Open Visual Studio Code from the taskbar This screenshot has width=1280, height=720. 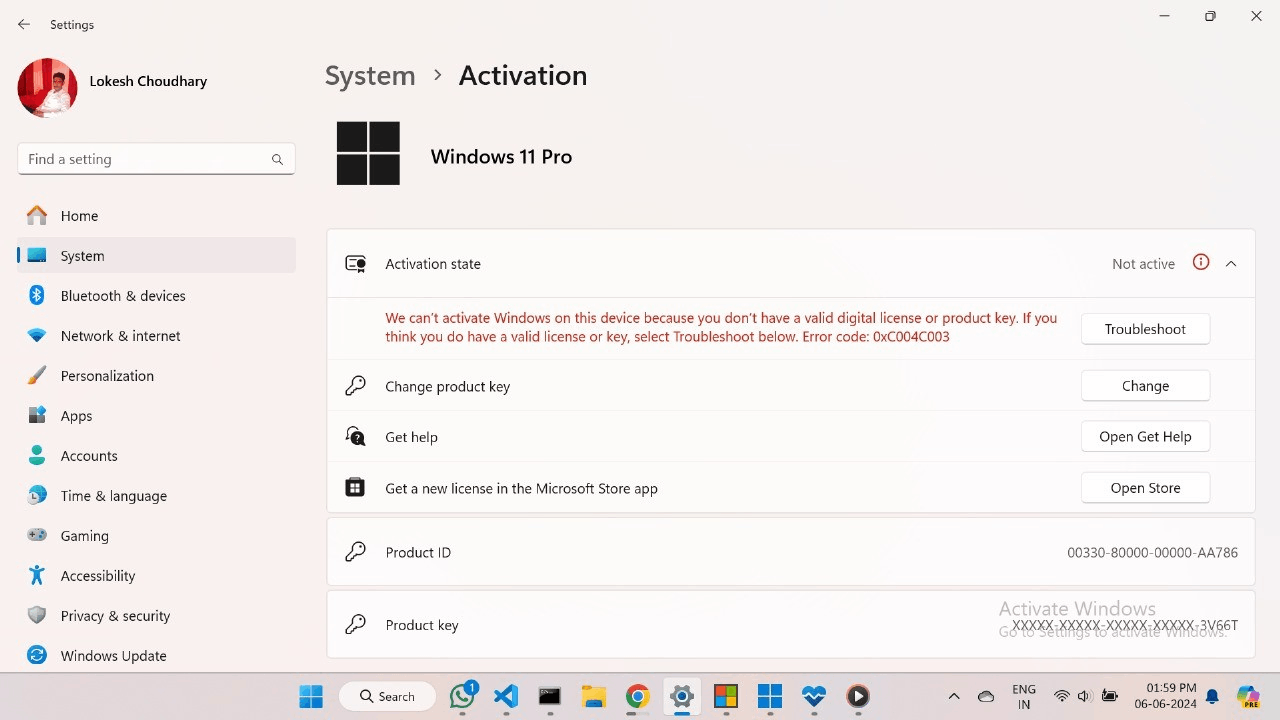[506, 696]
